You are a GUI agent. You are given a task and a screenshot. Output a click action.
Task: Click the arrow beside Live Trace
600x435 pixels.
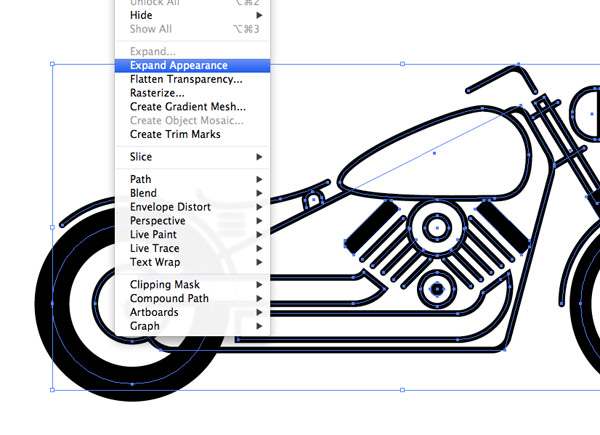pos(259,248)
